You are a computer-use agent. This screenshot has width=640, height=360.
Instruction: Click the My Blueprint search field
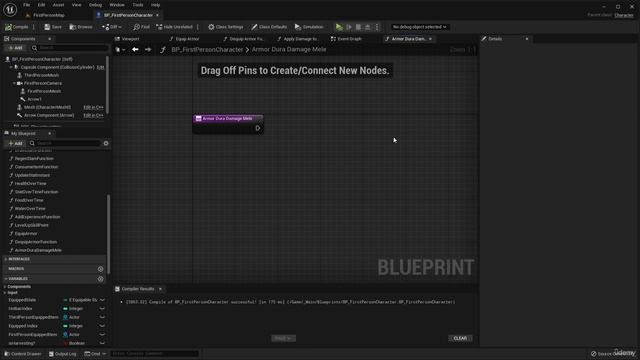click(x=64, y=143)
